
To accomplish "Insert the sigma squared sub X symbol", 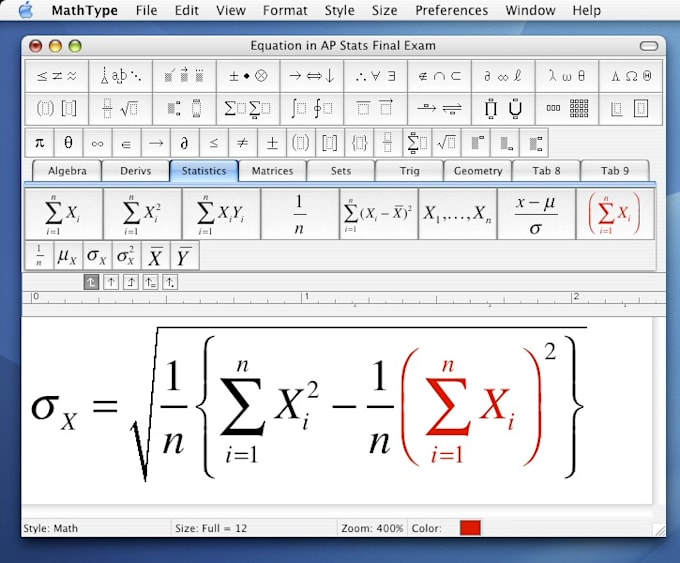I will [126, 256].
